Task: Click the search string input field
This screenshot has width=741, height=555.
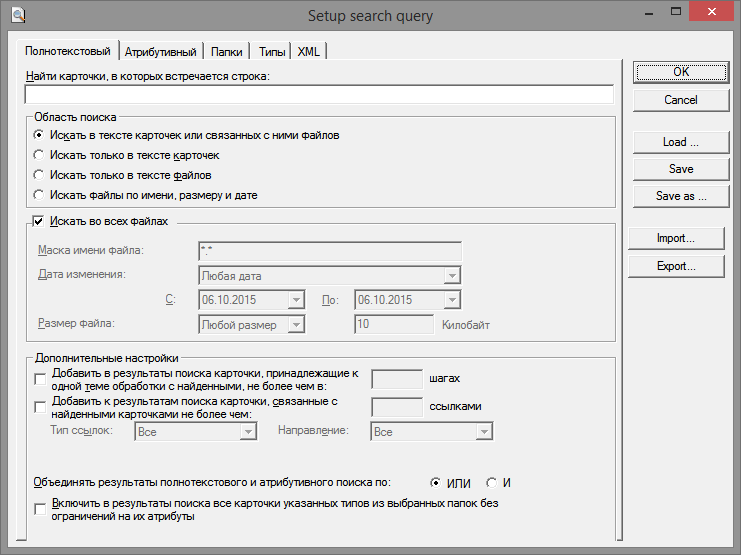Action: (x=318, y=95)
